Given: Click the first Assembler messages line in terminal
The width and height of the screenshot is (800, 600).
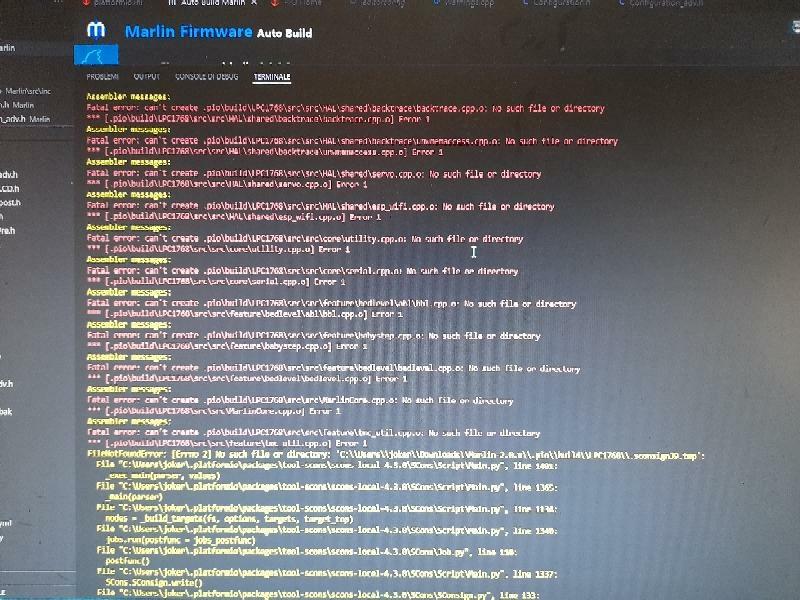Looking at the screenshot, I should (x=128, y=96).
